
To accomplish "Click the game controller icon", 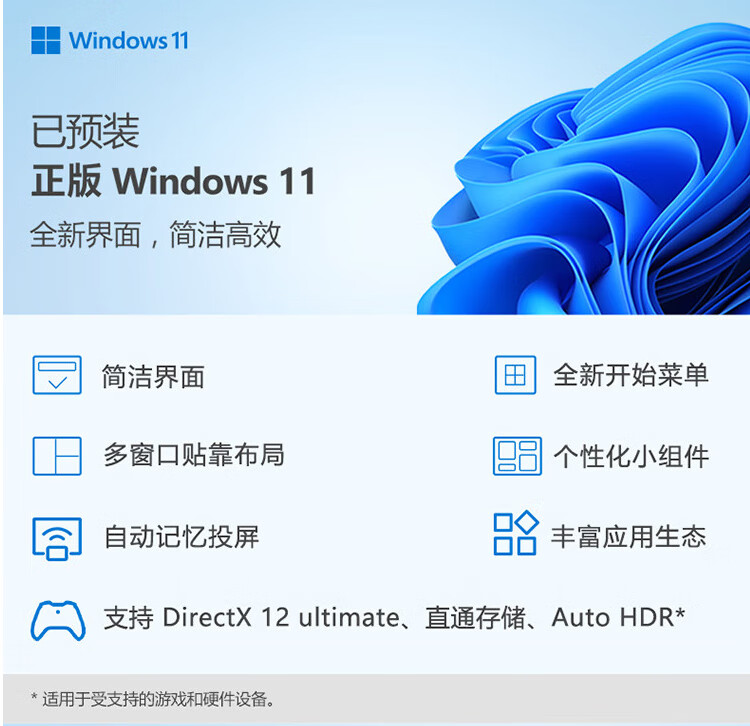I will (58, 620).
